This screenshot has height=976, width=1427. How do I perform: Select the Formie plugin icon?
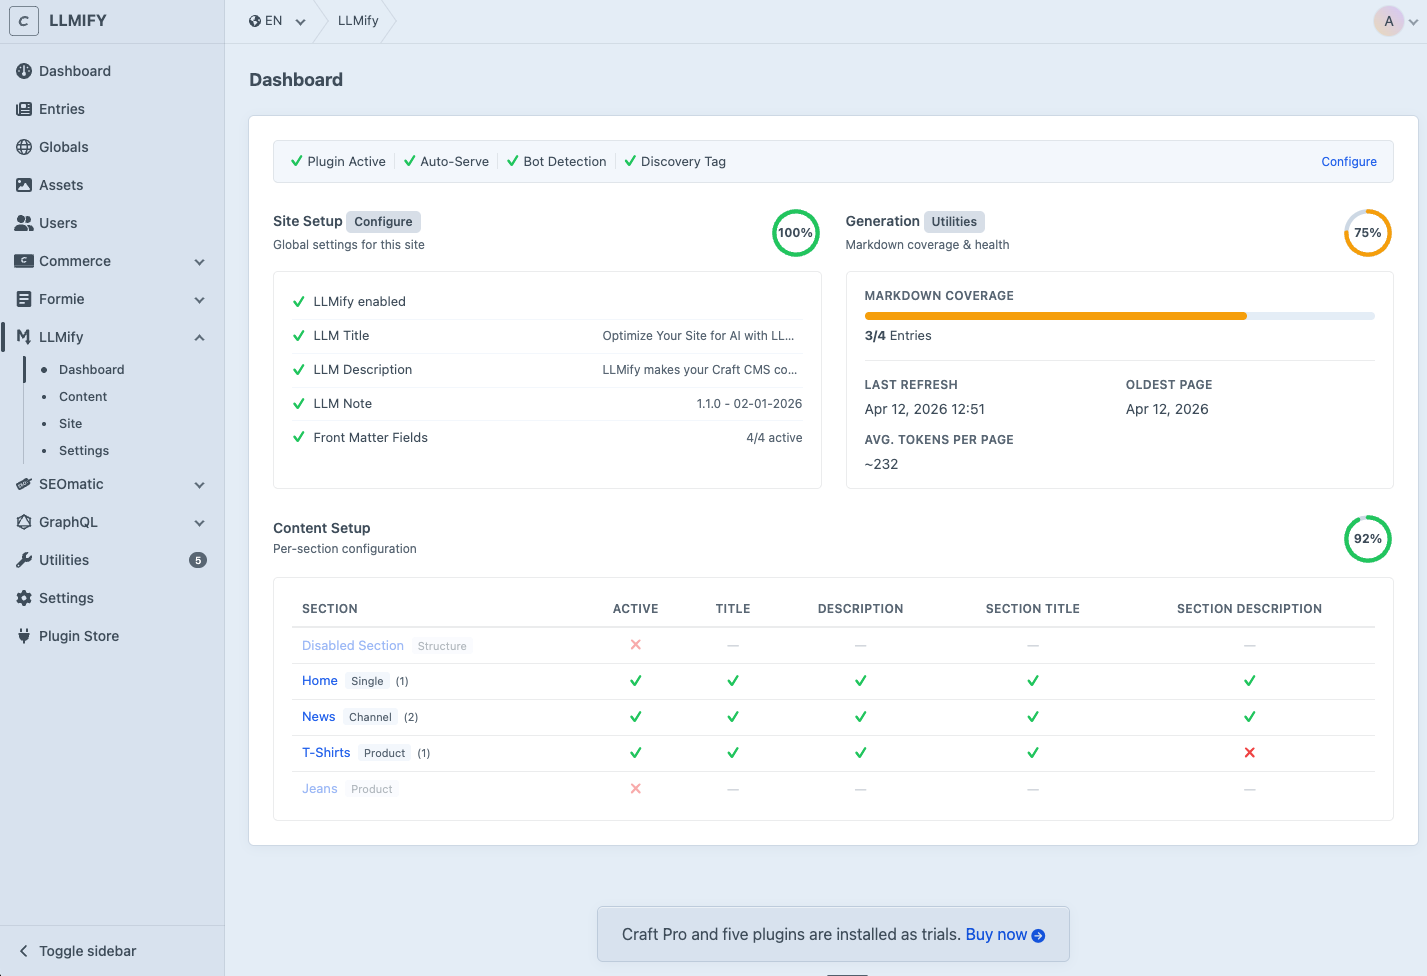pyautogui.click(x=22, y=299)
